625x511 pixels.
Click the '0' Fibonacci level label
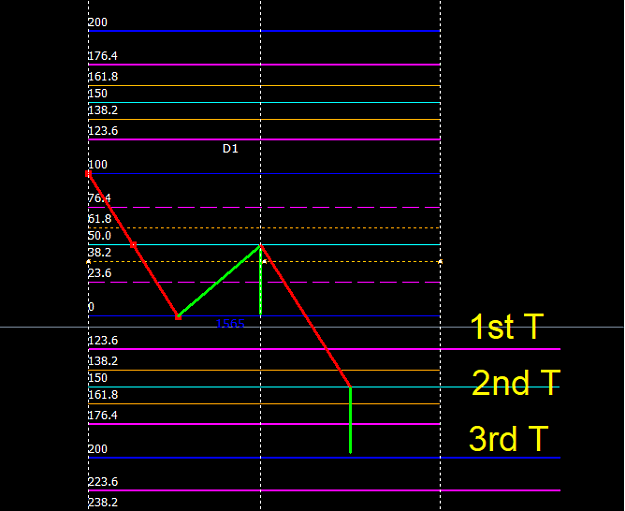pos(91,307)
